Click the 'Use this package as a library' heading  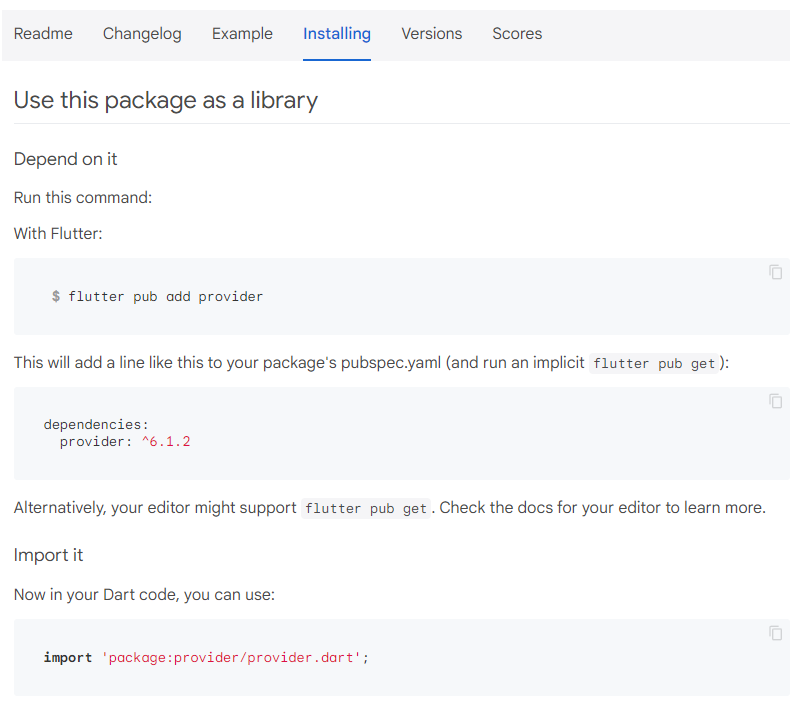click(x=166, y=100)
